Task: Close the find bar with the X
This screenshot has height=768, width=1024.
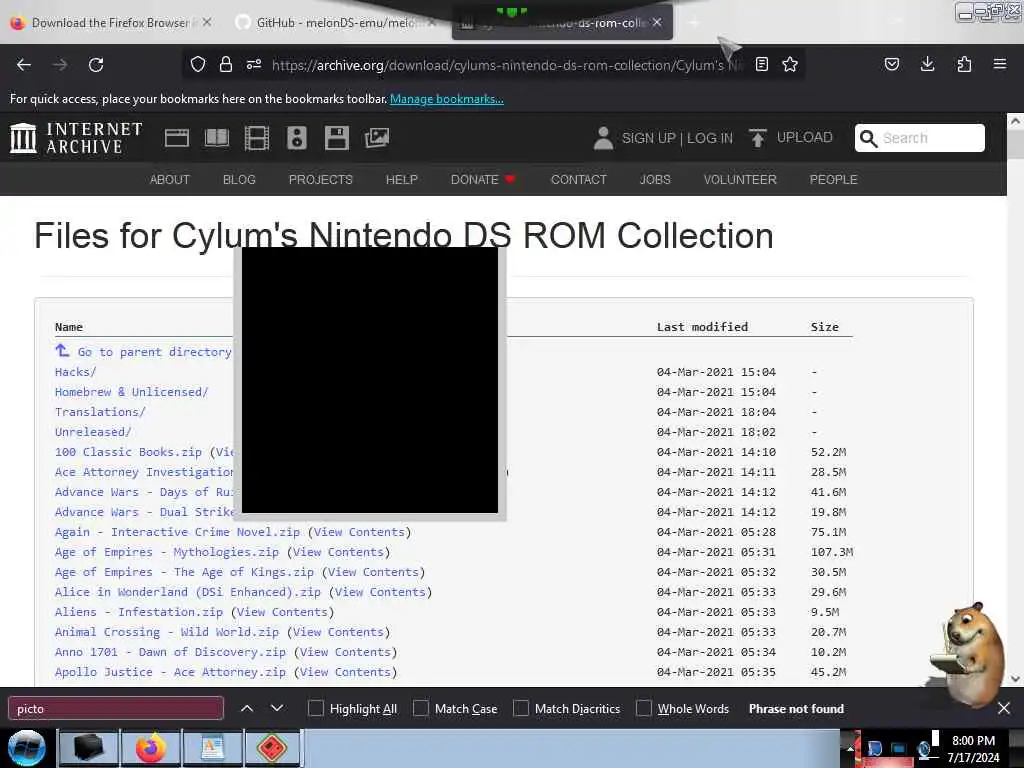Action: click(x=1004, y=708)
